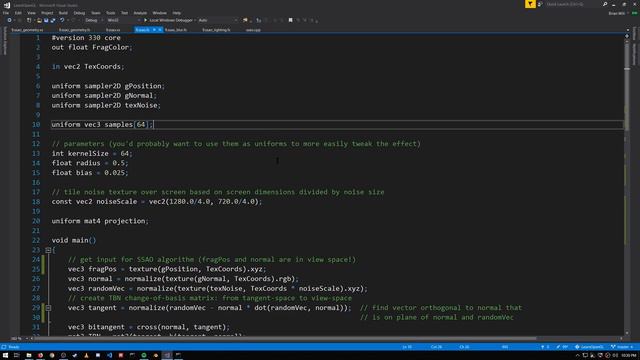Click the Navigate Backward toolbar icon
This screenshot has height=360, width=640.
coord(9,20)
